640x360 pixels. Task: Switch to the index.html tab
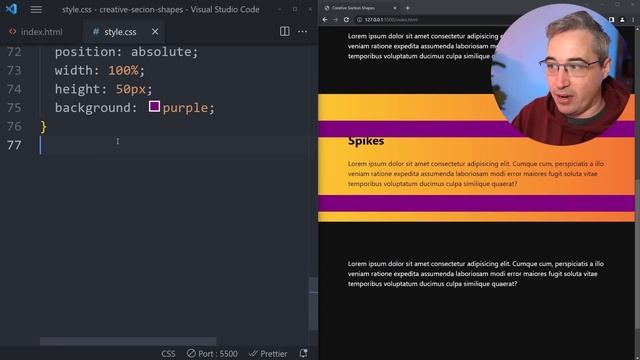click(x=36, y=32)
